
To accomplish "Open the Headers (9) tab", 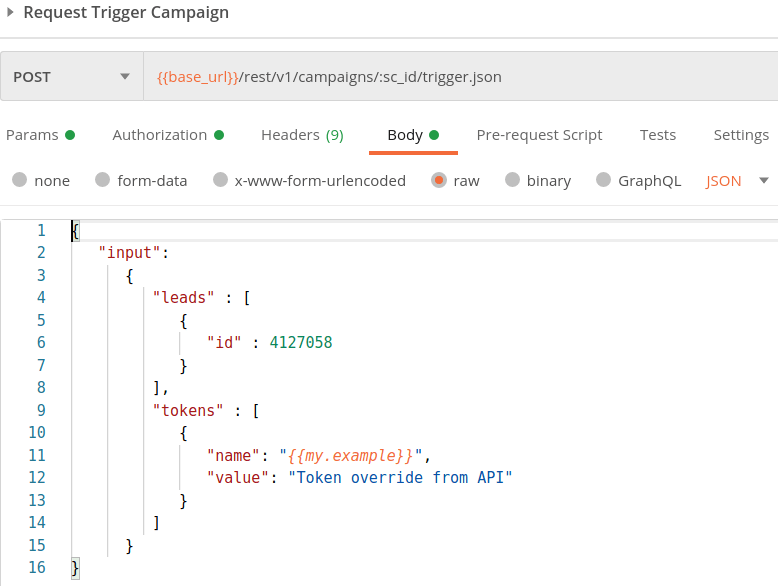I will tap(302, 135).
